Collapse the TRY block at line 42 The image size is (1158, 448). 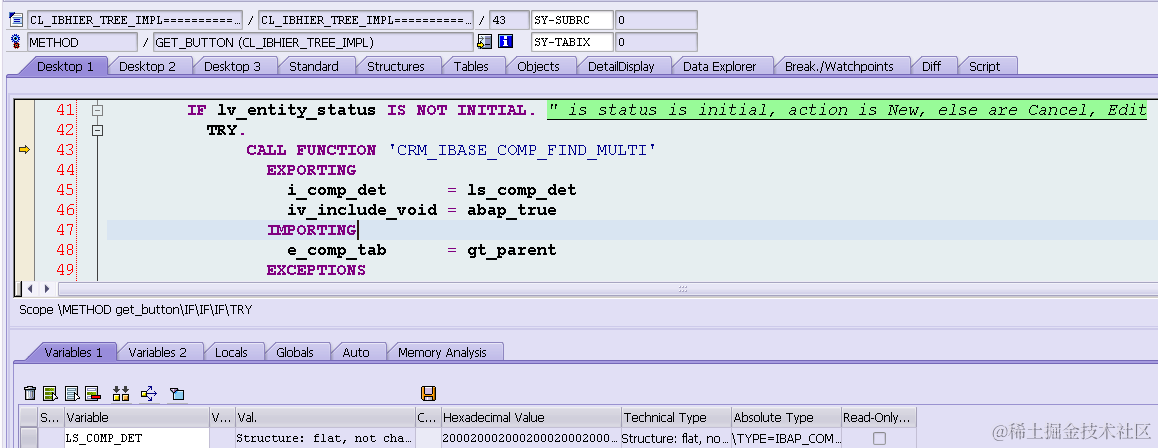(x=97, y=131)
